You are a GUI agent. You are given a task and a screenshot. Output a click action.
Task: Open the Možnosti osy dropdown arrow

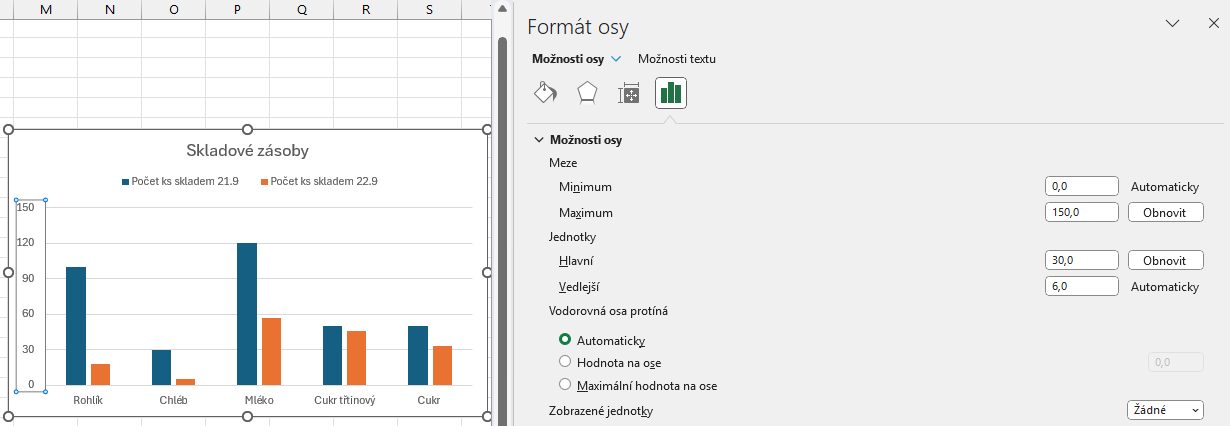[x=616, y=59]
